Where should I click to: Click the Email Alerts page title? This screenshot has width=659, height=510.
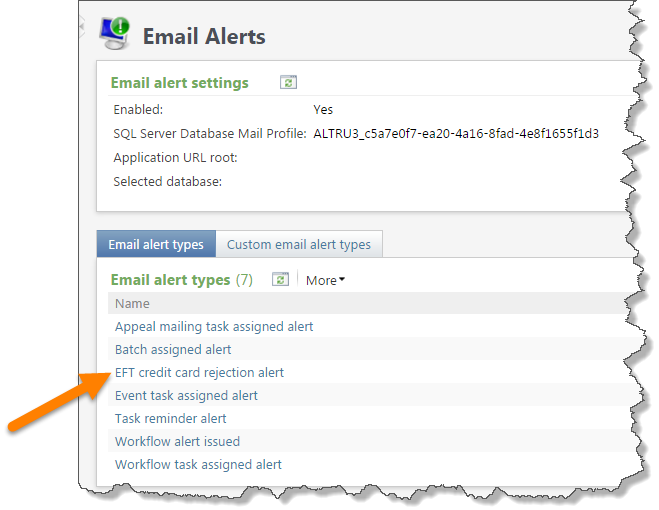(204, 36)
